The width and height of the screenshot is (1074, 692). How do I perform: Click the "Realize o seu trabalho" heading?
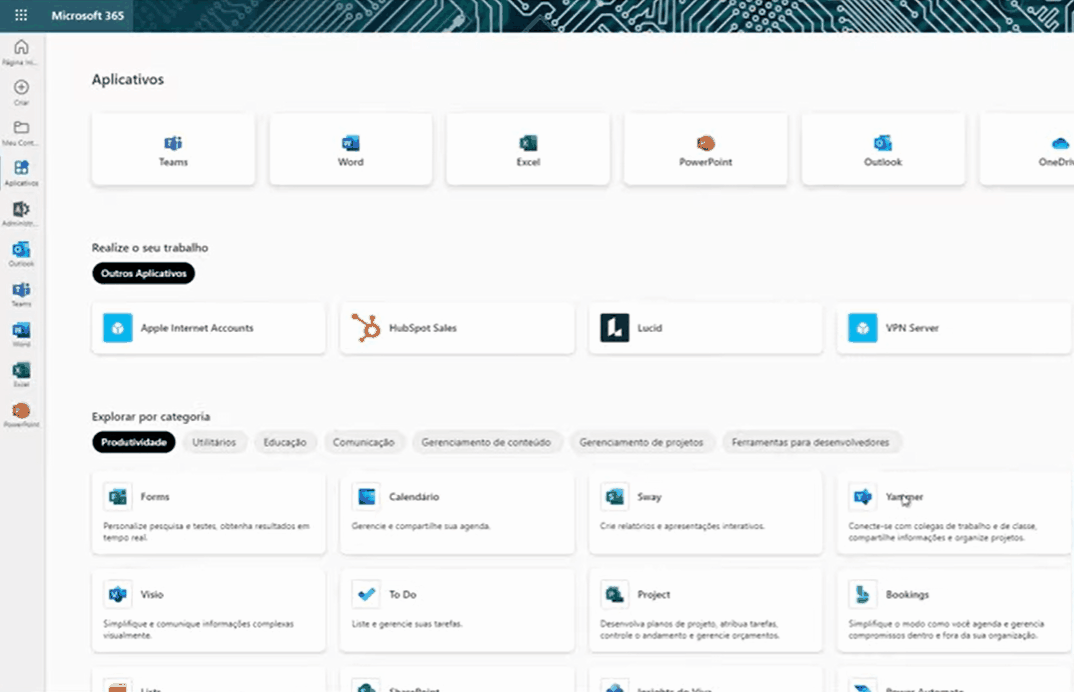150,247
